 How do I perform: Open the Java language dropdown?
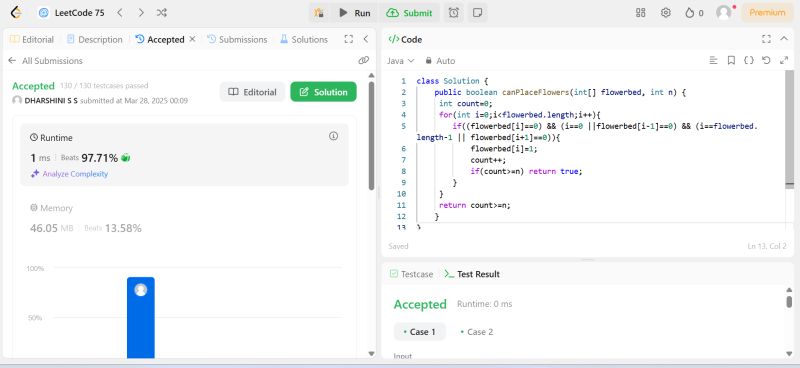click(x=401, y=61)
